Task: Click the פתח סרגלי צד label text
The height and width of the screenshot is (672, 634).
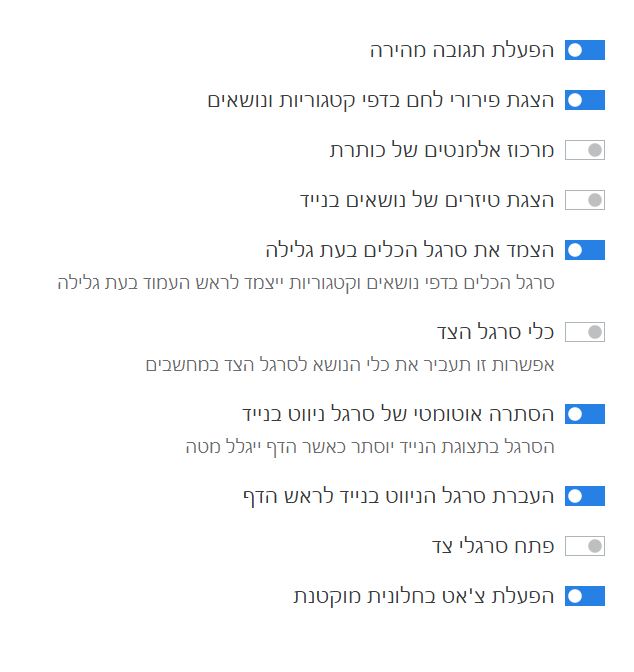Action: 490,546
